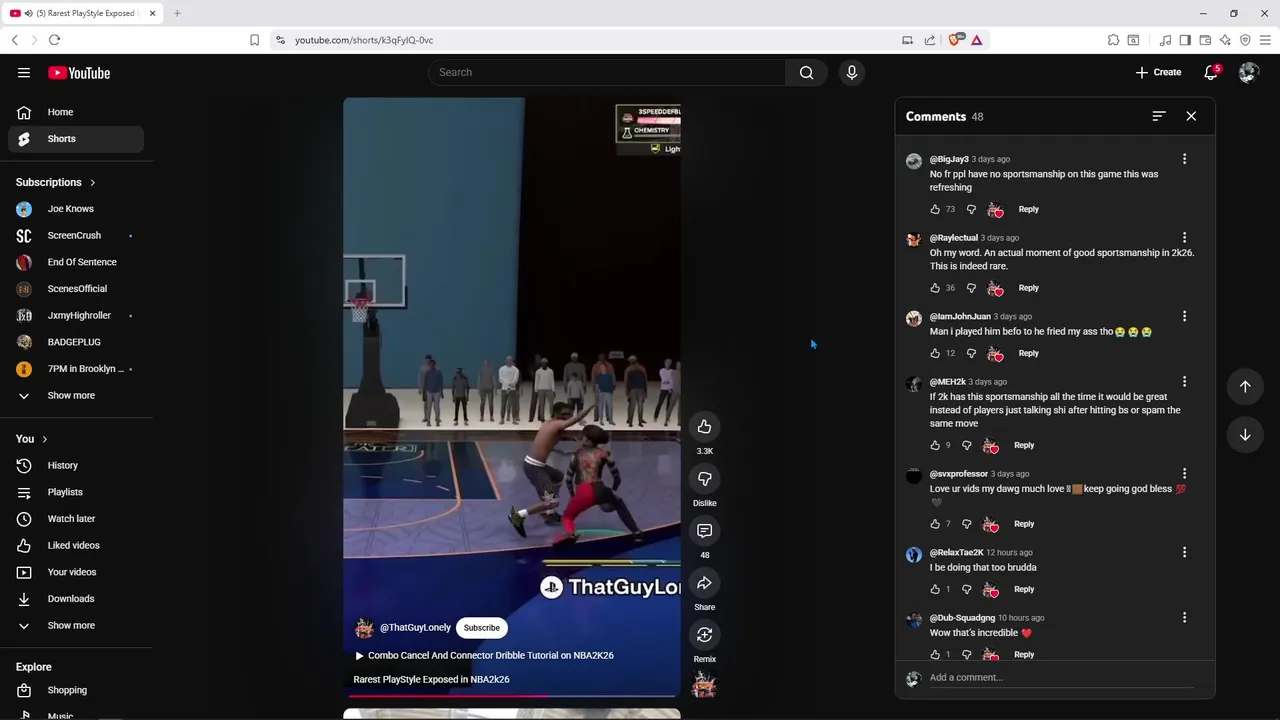Like @MEH2k's comment
This screenshot has height=720, width=1280.
click(x=935, y=445)
